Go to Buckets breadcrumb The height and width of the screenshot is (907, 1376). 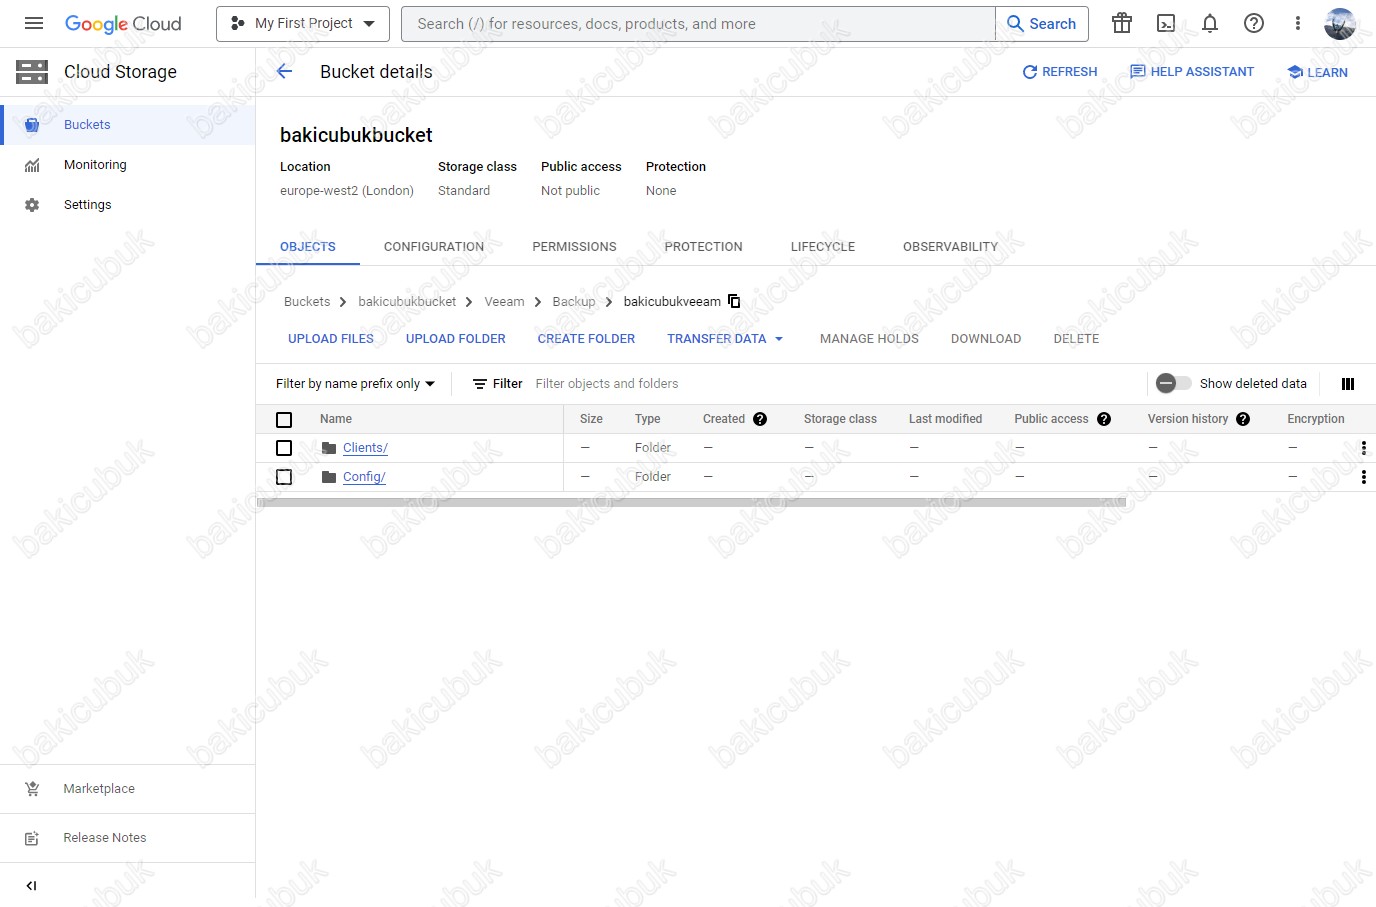coord(307,301)
